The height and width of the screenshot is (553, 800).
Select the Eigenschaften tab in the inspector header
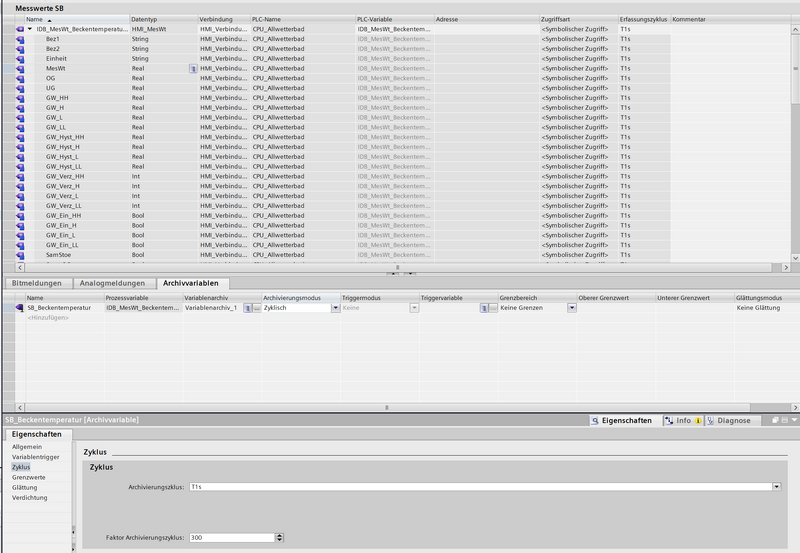tap(622, 421)
